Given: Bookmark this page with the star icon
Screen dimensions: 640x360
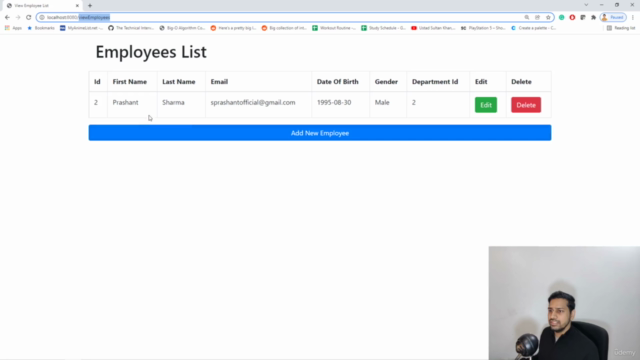Looking at the screenshot, I should point(548,17).
